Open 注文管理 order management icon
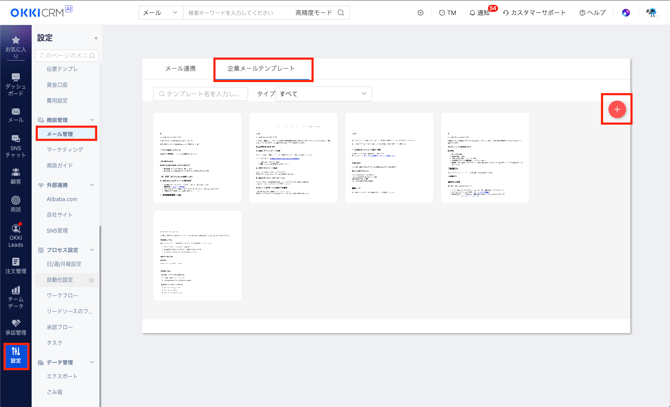The height and width of the screenshot is (407, 670). (15, 265)
